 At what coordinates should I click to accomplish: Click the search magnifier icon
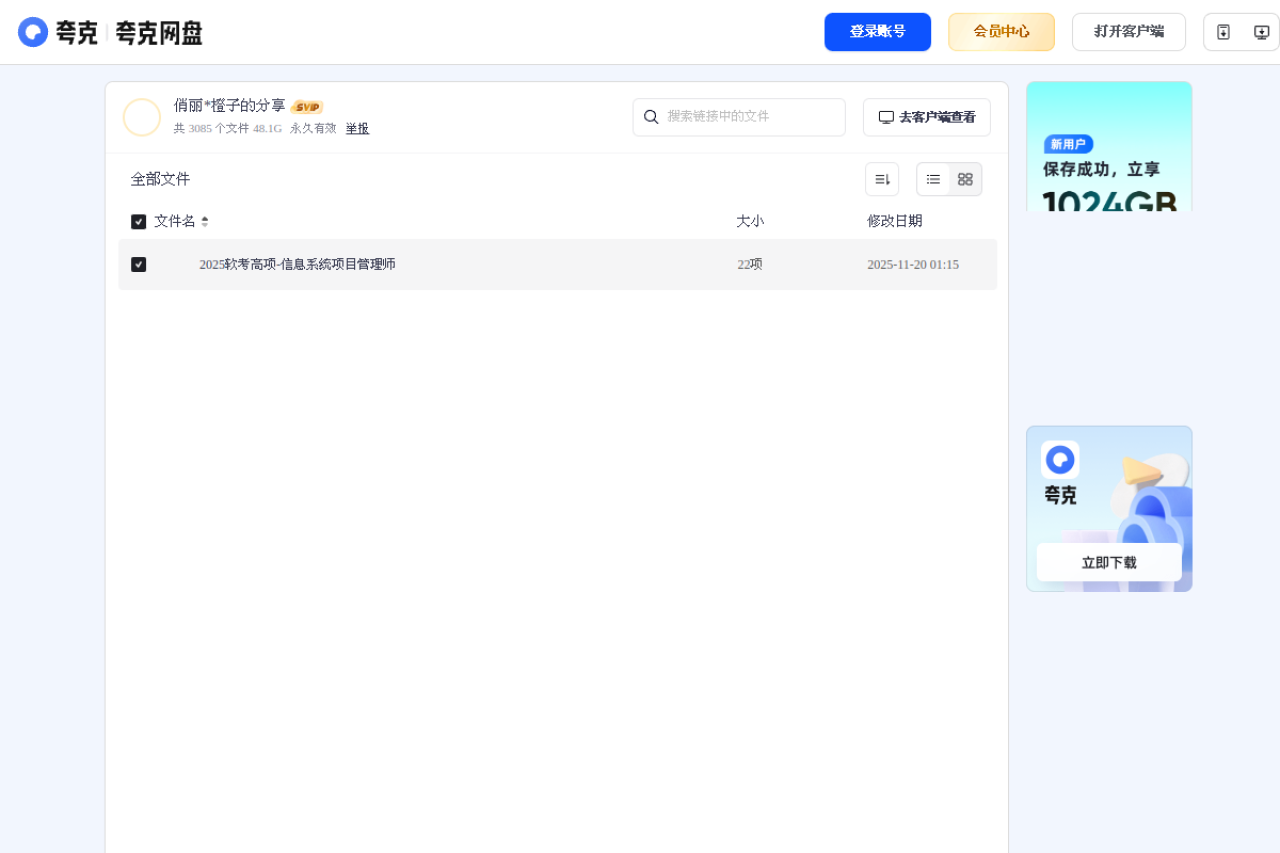coord(651,117)
